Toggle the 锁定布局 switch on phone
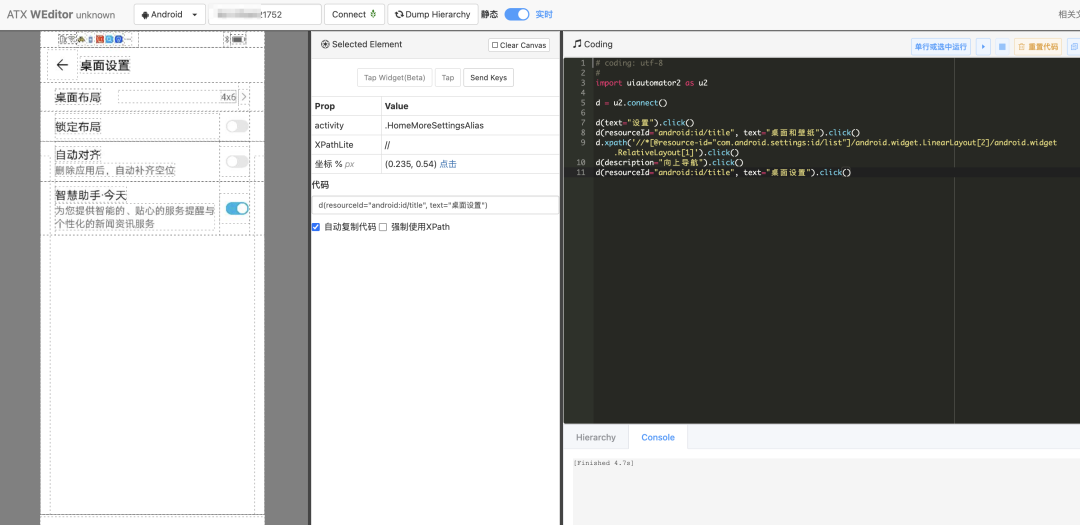 tap(236, 126)
